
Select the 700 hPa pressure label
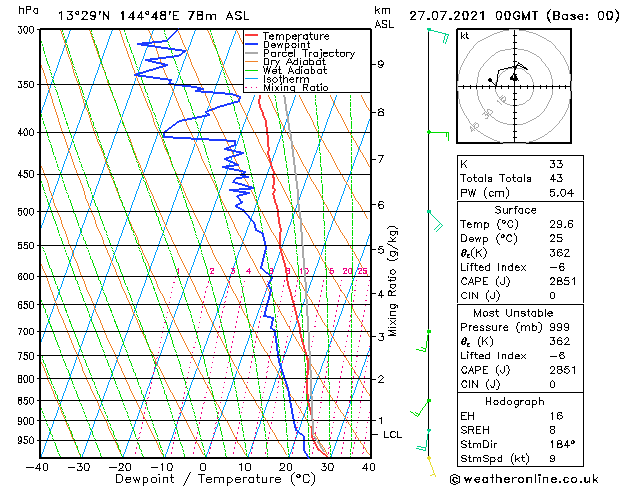click(x=28, y=332)
